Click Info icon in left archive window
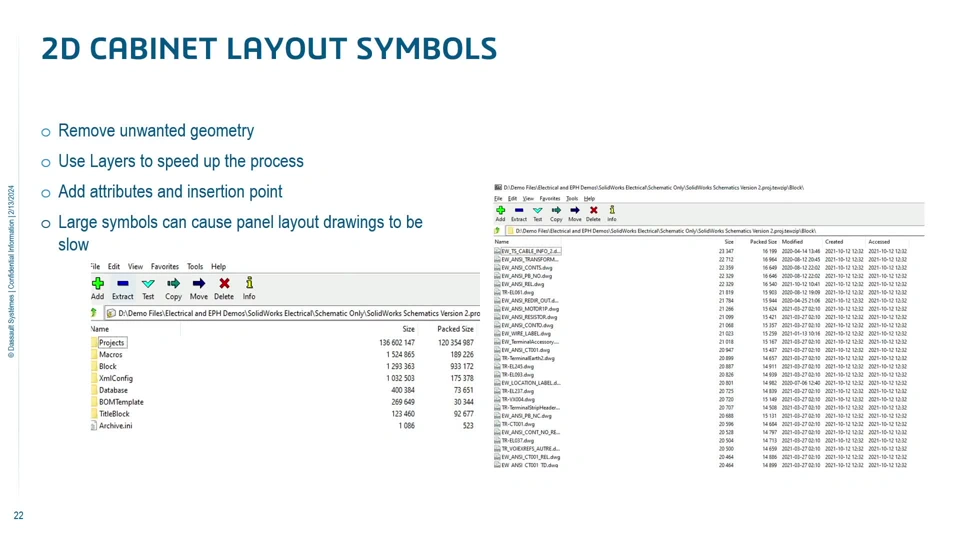The width and height of the screenshot is (960, 540). pos(249,283)
